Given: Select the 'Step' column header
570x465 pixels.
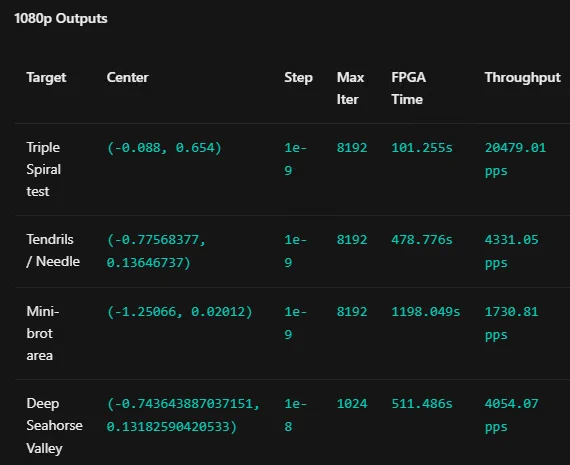Looking at the screenshot, I should [298, 78].
